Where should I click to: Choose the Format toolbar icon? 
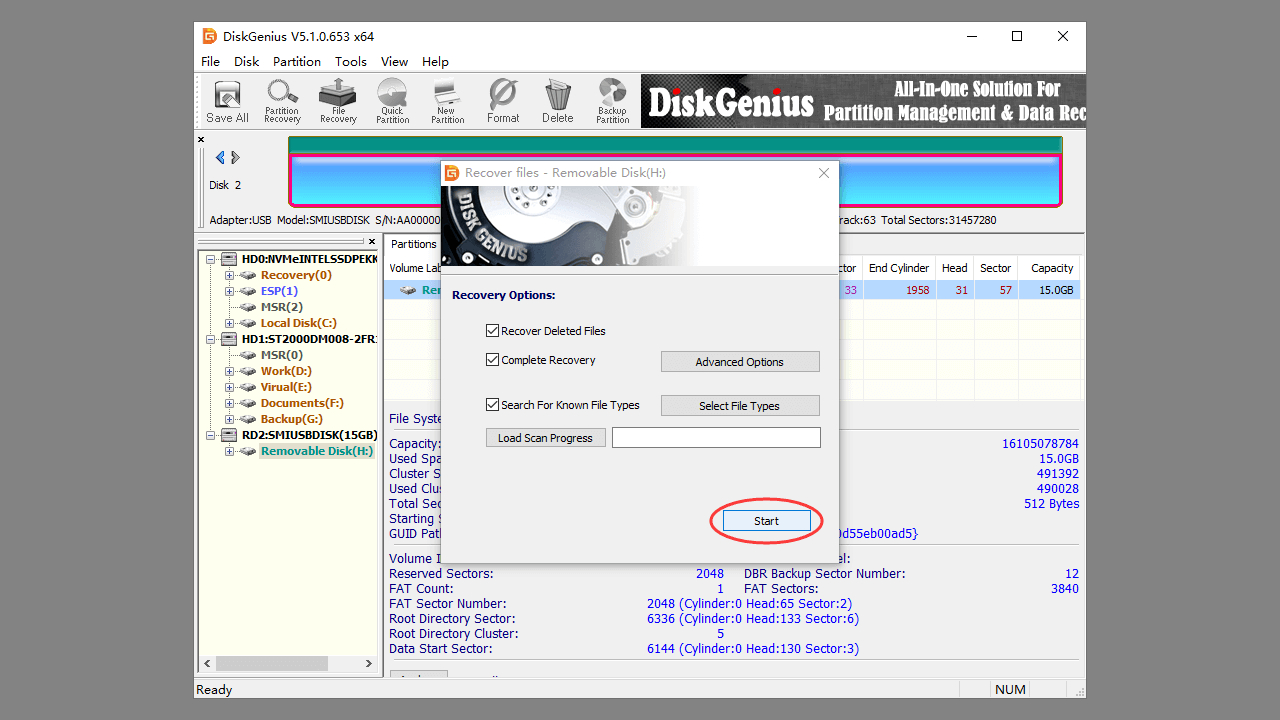tap(503, 102)
